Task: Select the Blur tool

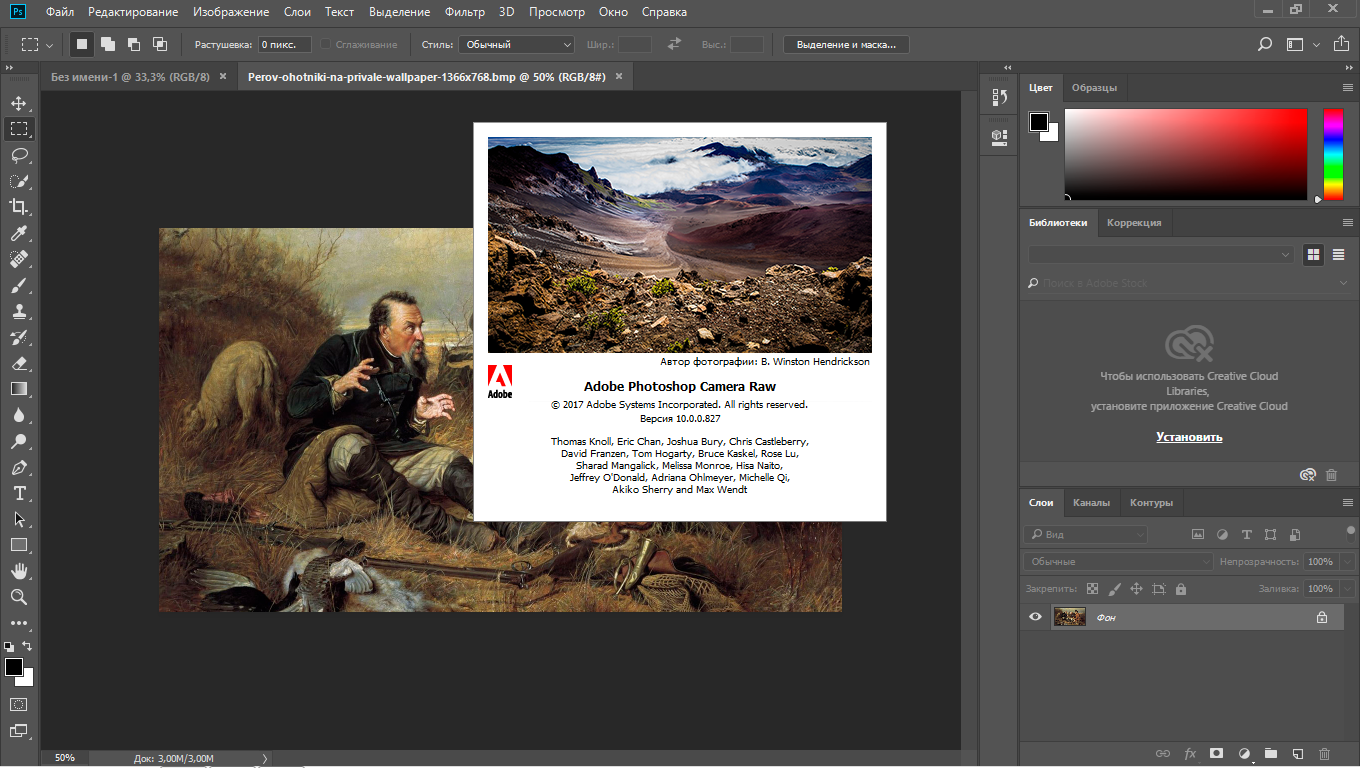Action: tap(19, 415)
